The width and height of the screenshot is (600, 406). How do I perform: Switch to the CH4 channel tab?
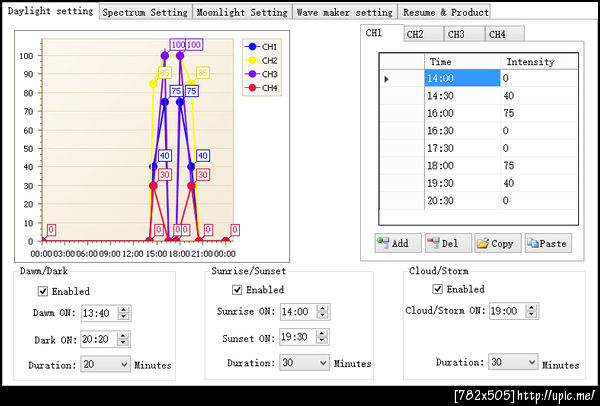[505, 34]
